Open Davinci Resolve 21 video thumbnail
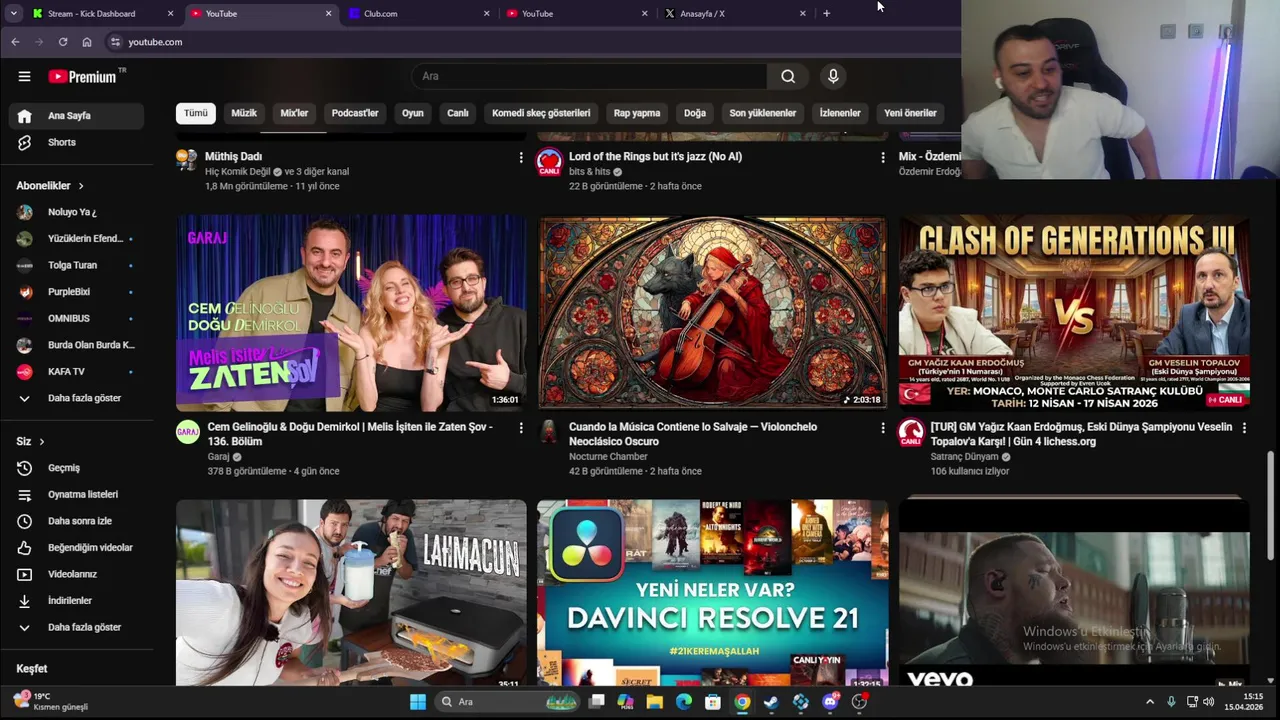Screen dimensions: 1280x720 coord(712,593)
